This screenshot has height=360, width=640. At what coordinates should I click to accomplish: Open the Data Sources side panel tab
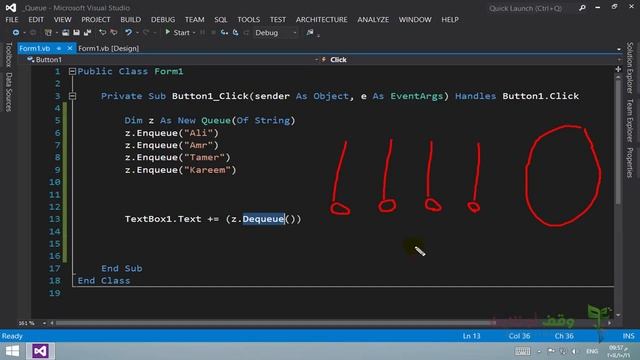tap(8, 92)
